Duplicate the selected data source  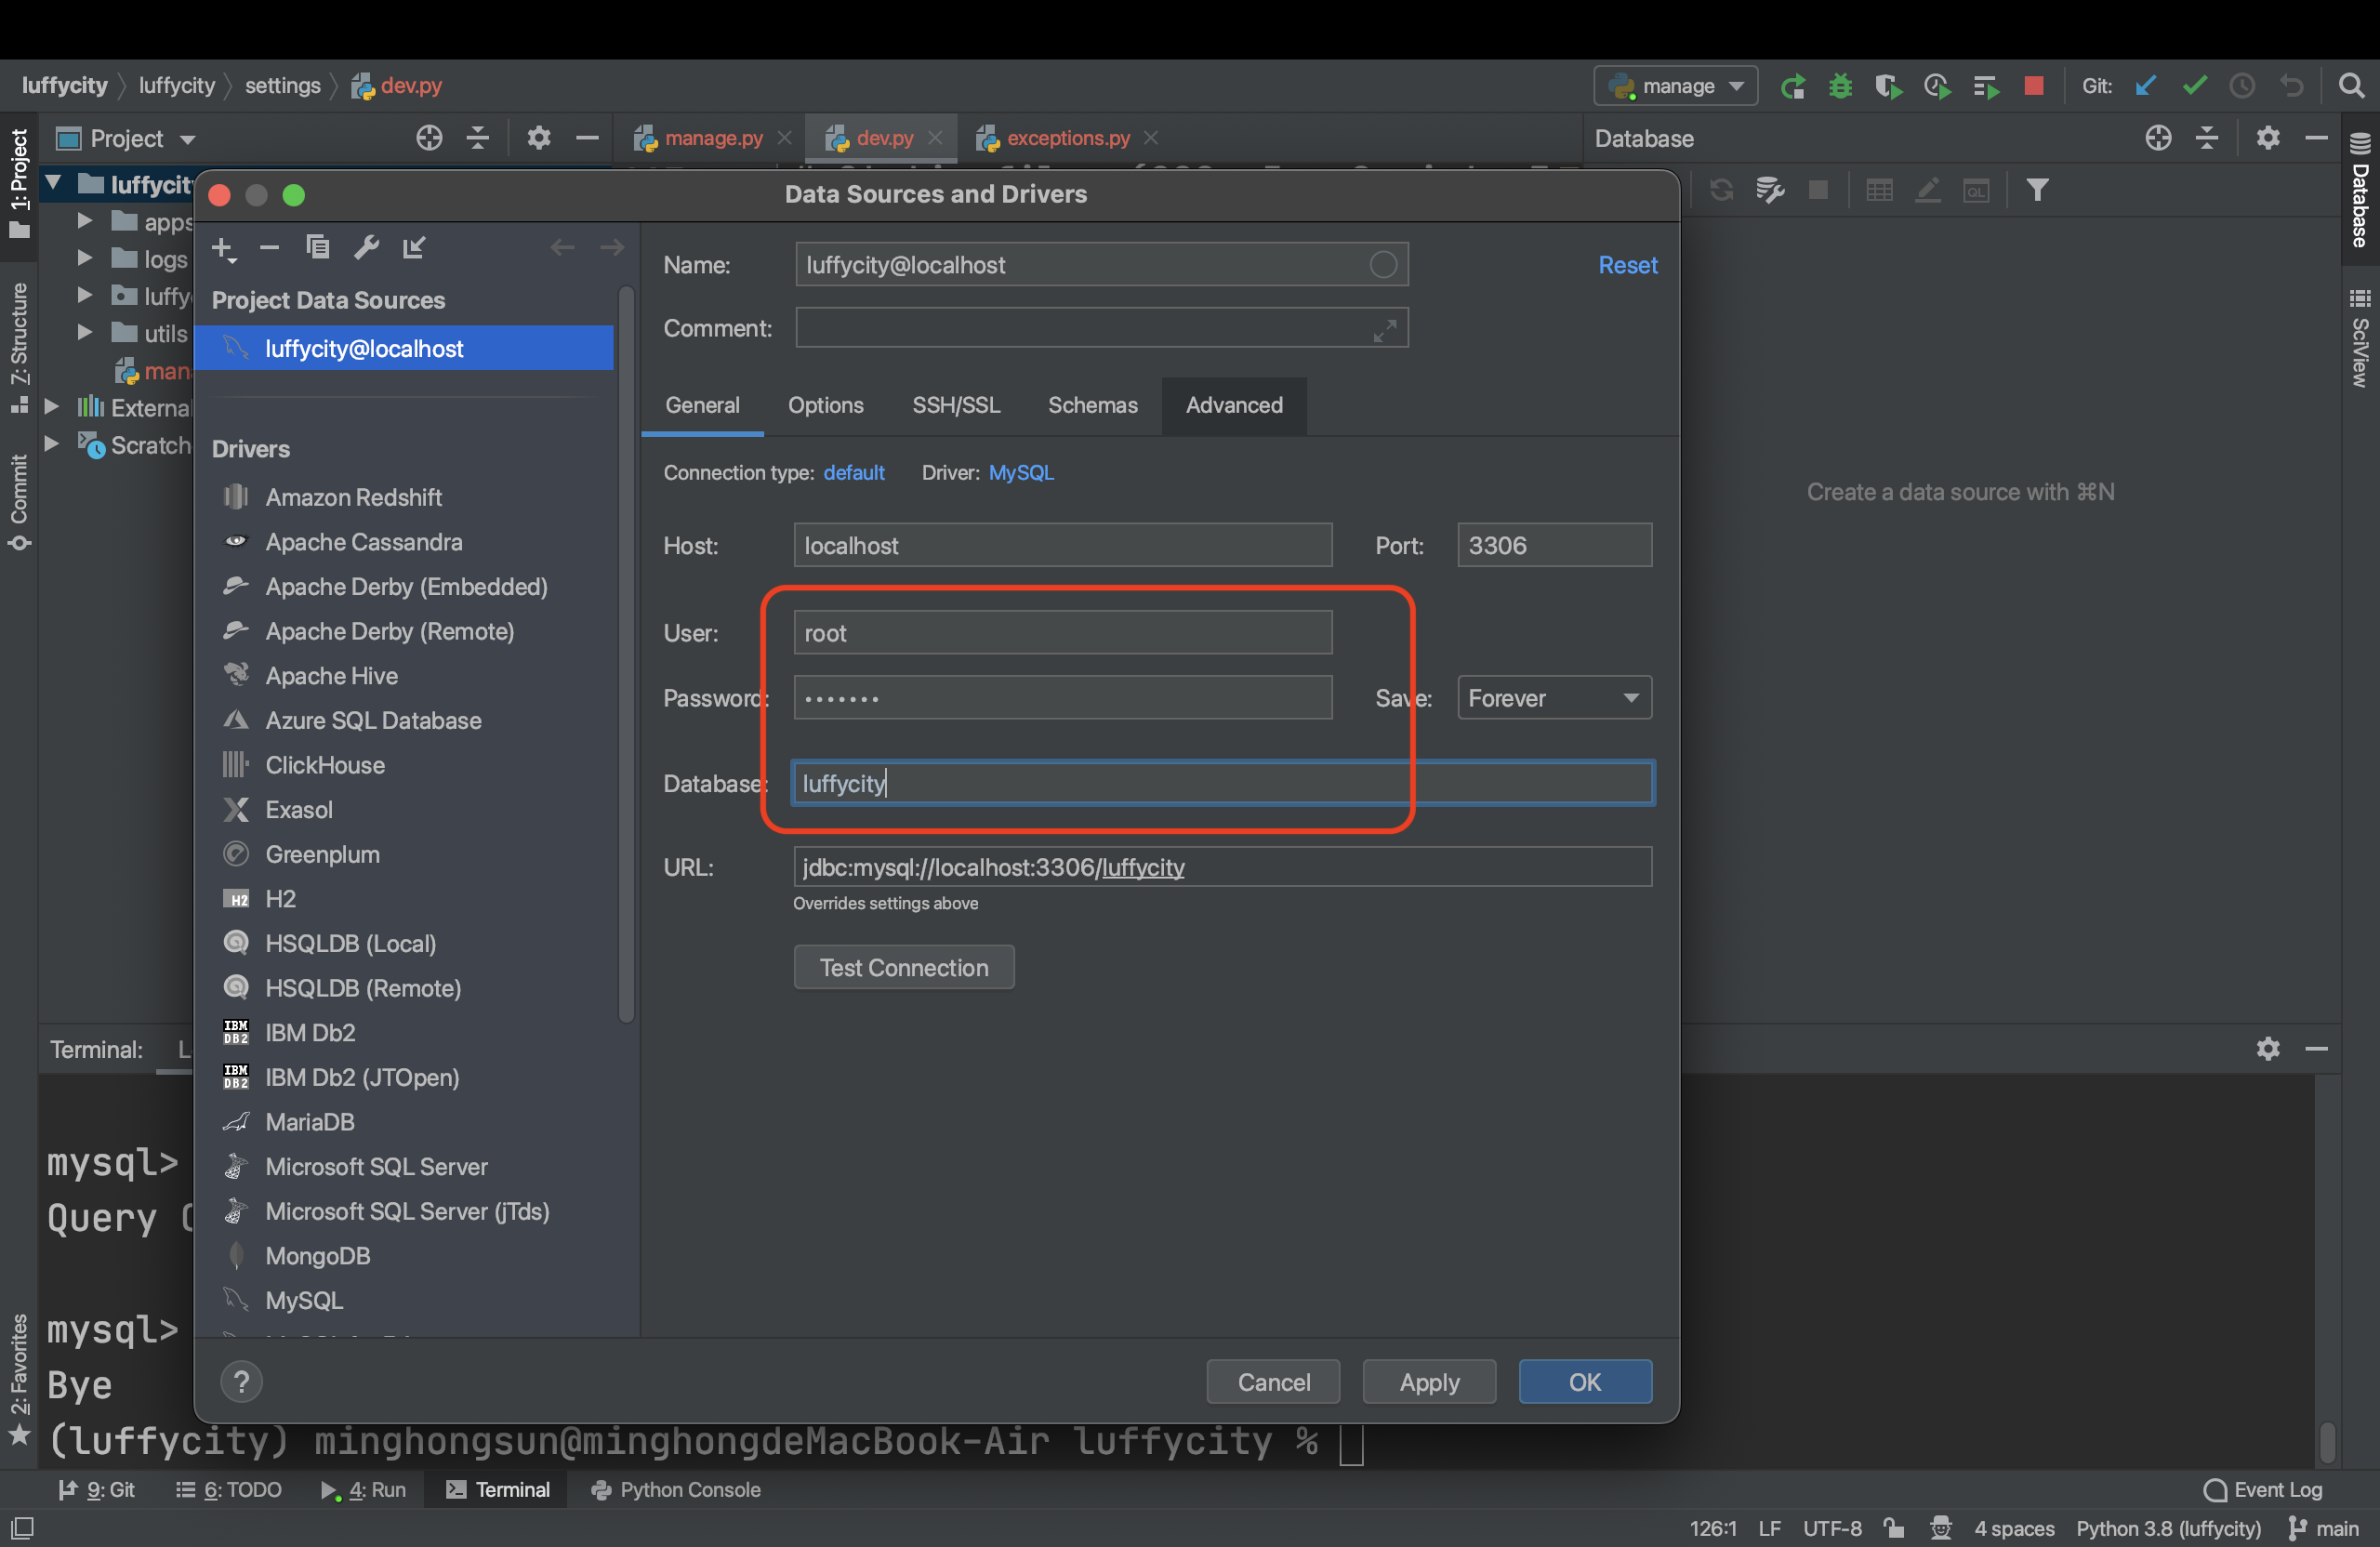click(318, 247)
